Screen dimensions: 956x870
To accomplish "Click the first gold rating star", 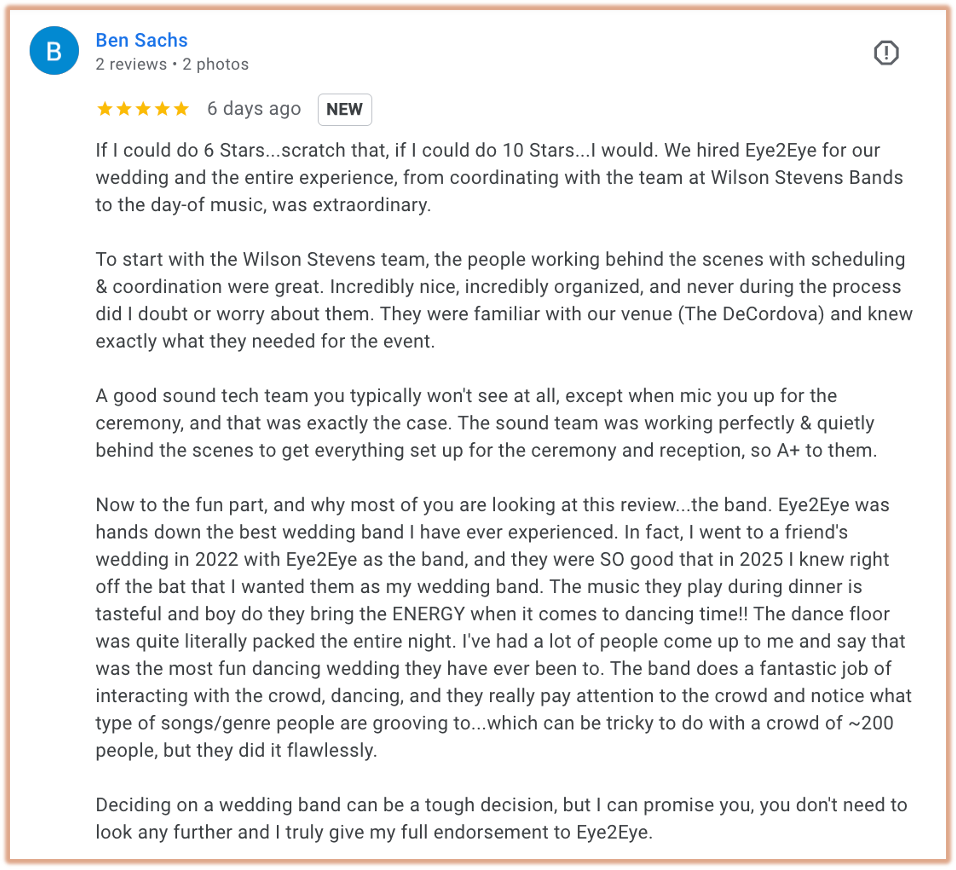I will (x=105, y=109).
